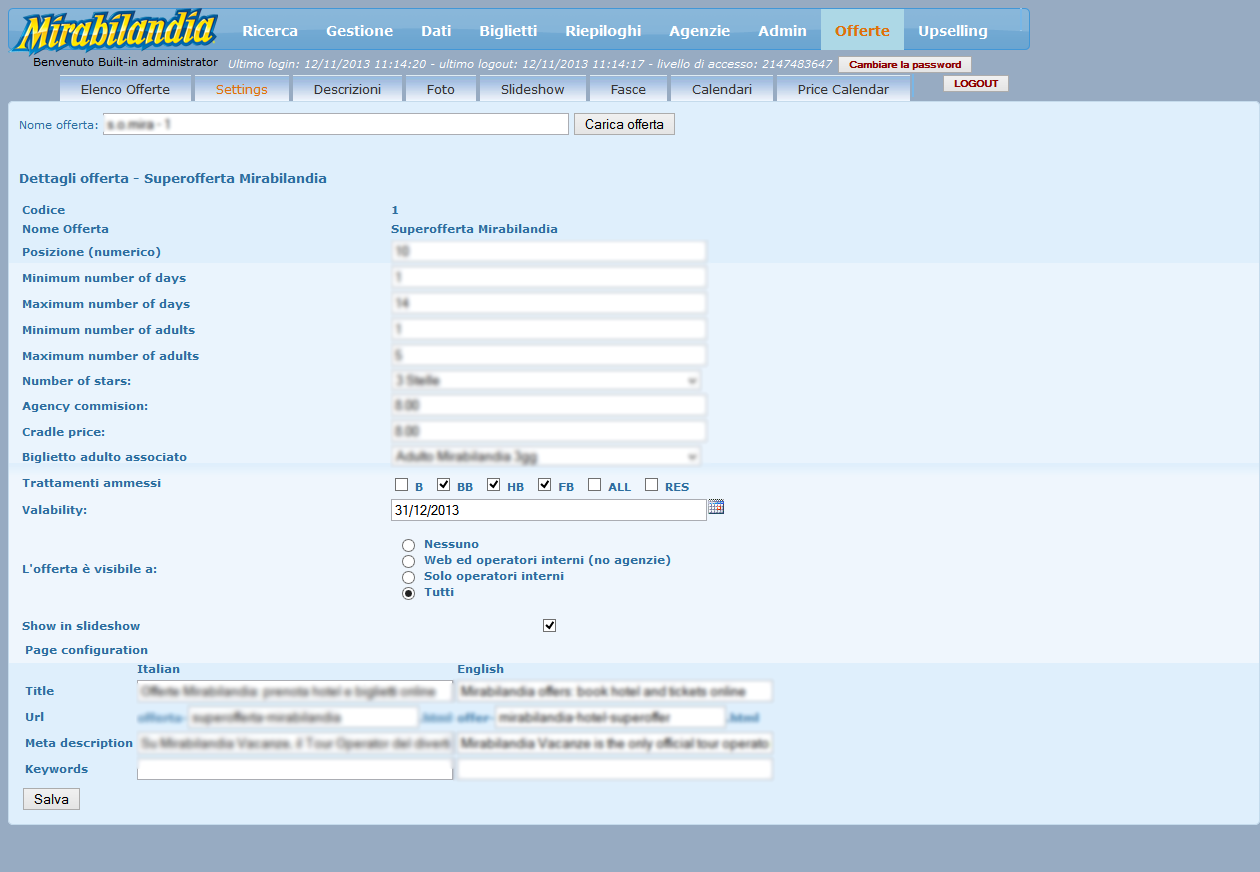Switch to the Elenco Offerte tab

point(125,89)
